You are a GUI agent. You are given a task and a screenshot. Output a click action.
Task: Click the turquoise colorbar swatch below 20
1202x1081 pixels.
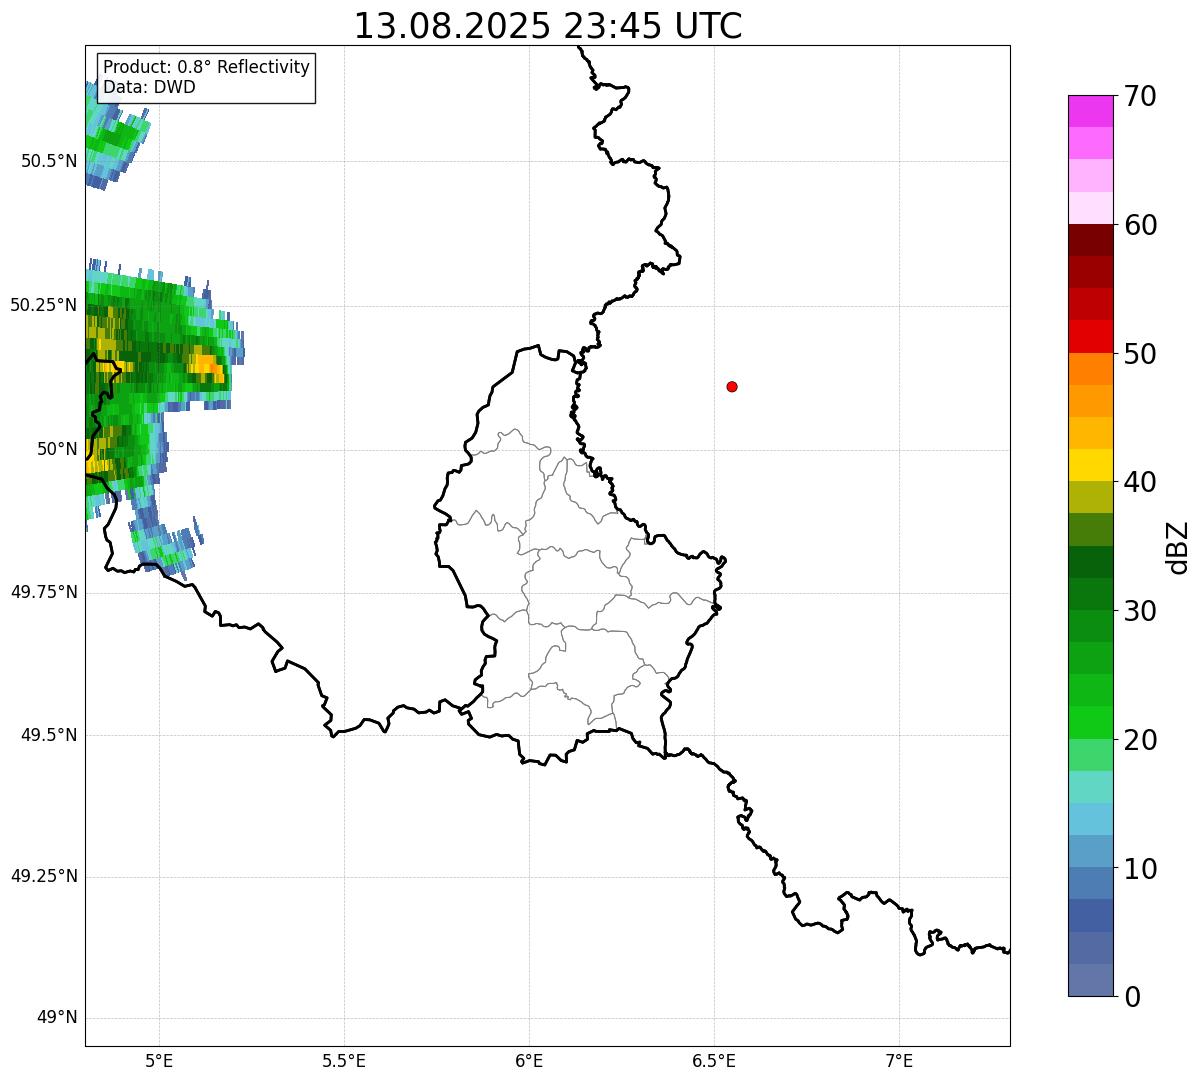(1090, 787)
